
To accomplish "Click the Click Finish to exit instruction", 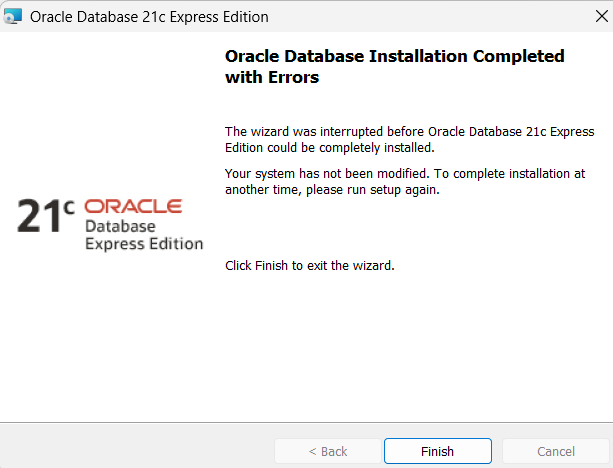I will point(310,265).
